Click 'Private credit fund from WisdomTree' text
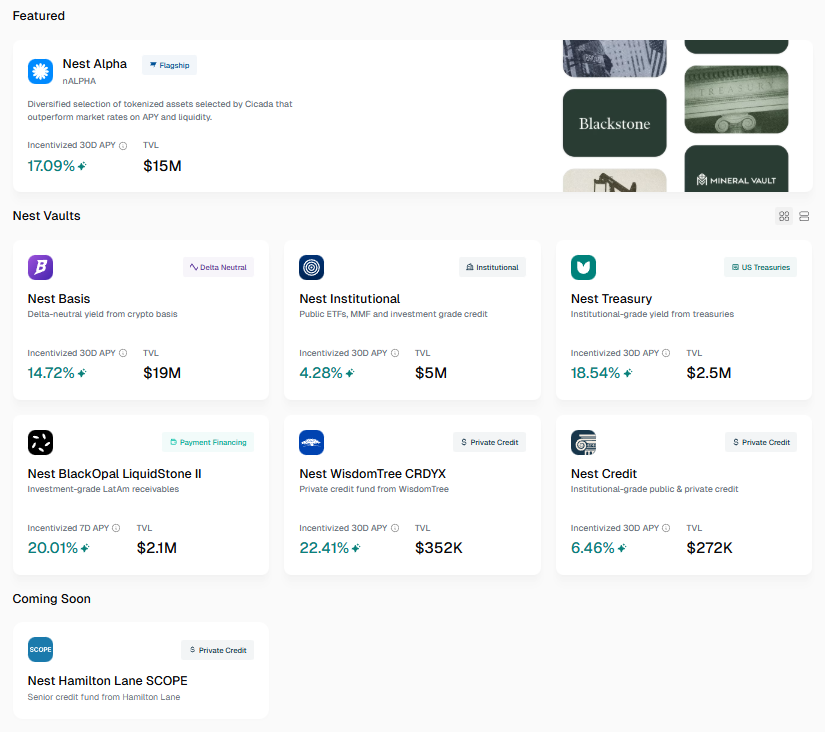Screen dimensions: 825x732 (374, 489)
